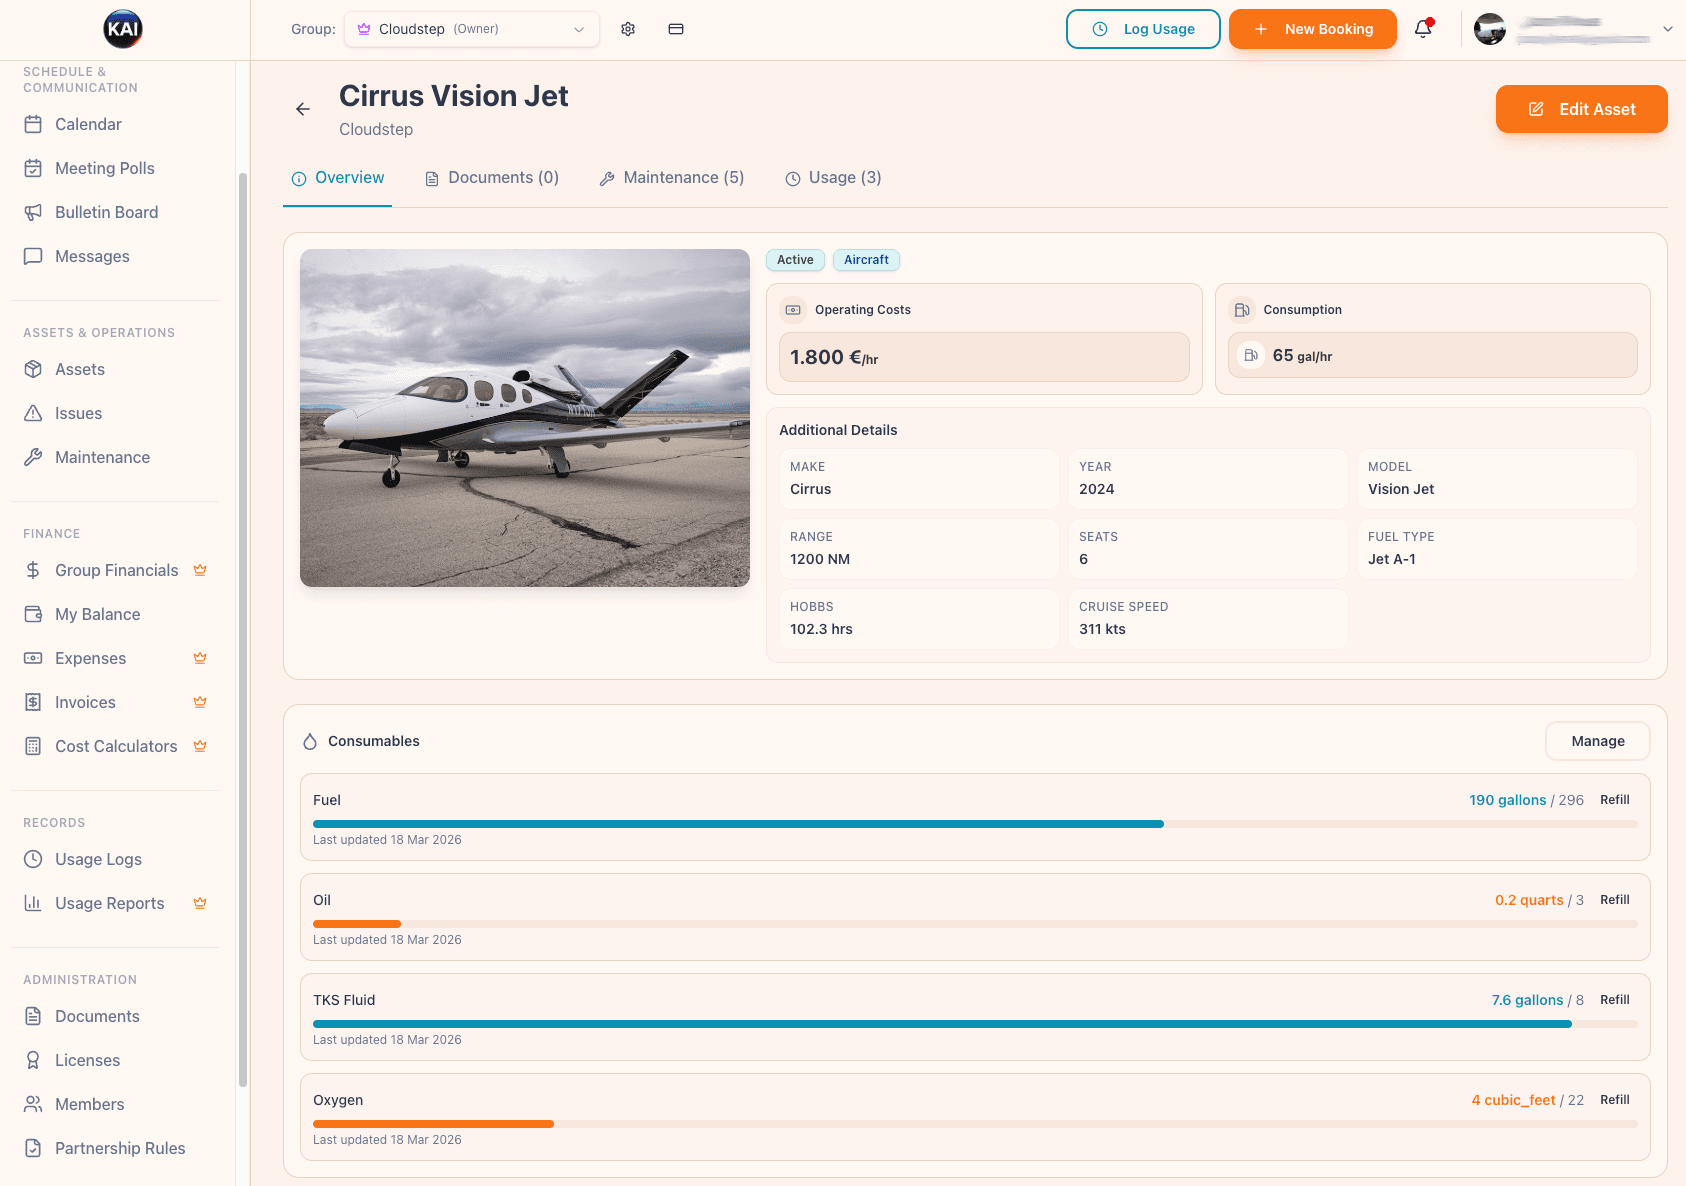Select the Meeting Polls sidebar icon
1686x1186 pixels.
pos(33,168)
